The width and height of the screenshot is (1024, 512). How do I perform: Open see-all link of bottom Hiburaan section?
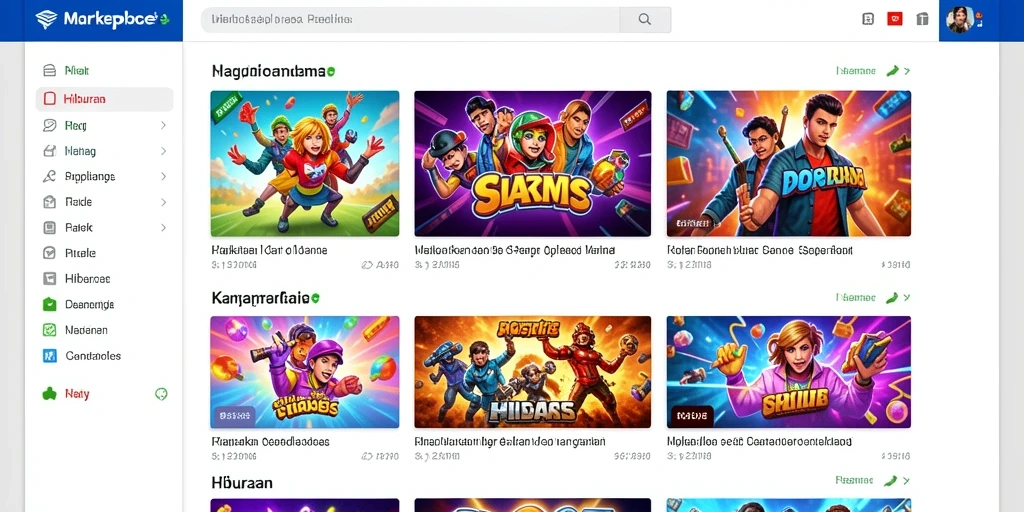click(856, 480)
